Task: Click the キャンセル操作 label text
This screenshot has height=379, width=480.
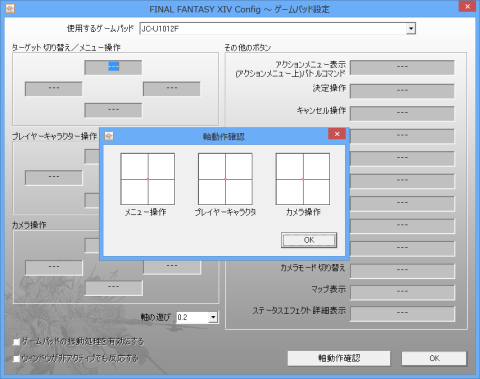Action: tap(321, 110)
